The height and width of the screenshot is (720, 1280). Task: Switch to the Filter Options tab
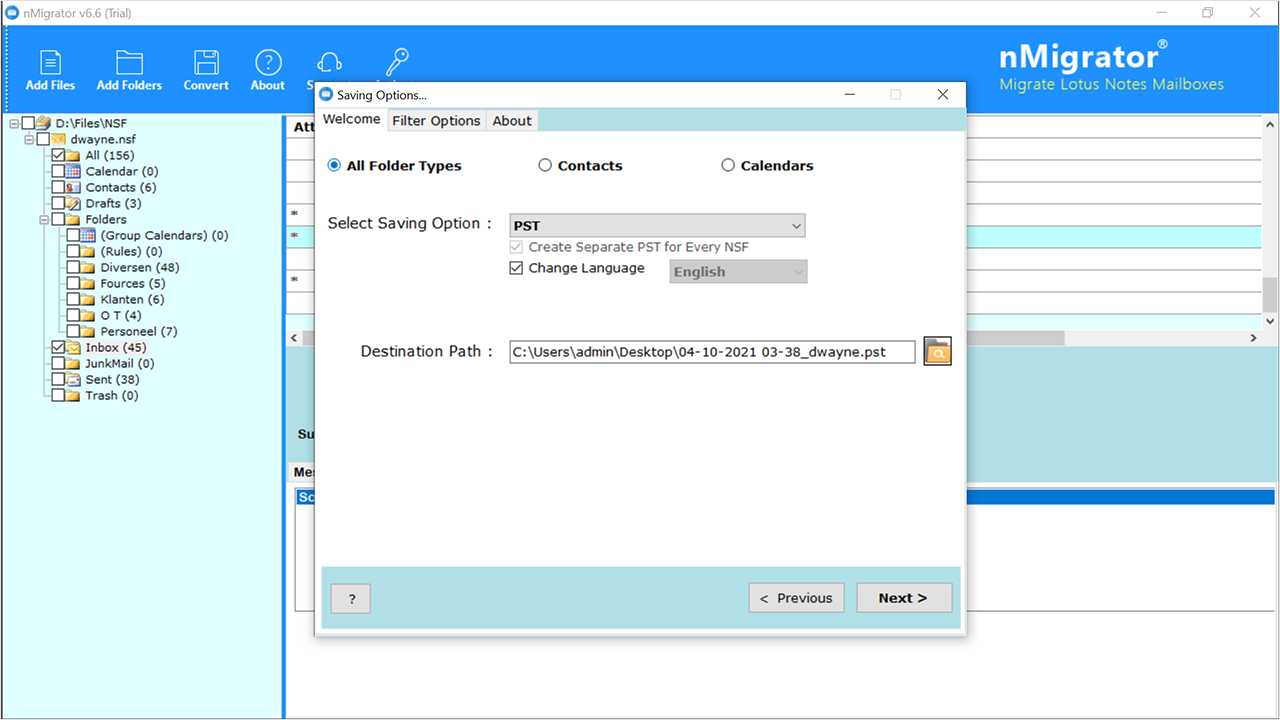point(436,120)
